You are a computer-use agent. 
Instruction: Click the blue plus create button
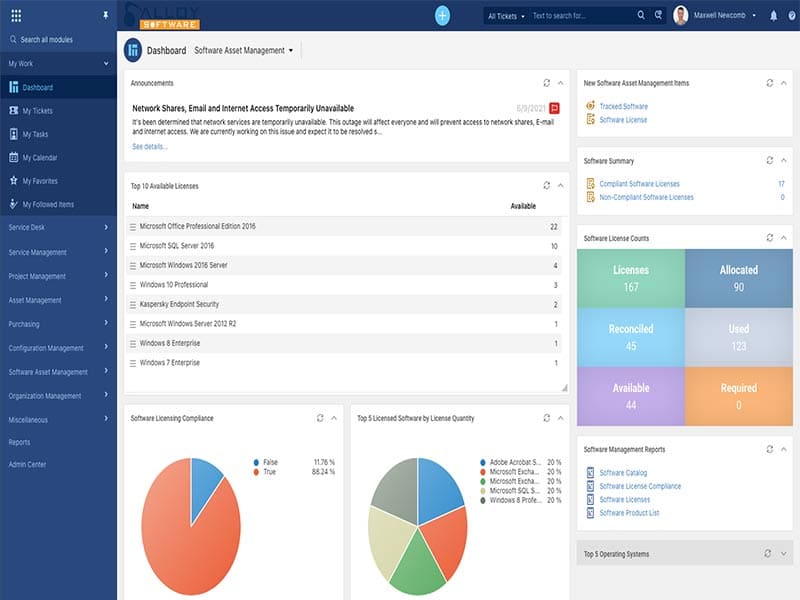(442, 15)
